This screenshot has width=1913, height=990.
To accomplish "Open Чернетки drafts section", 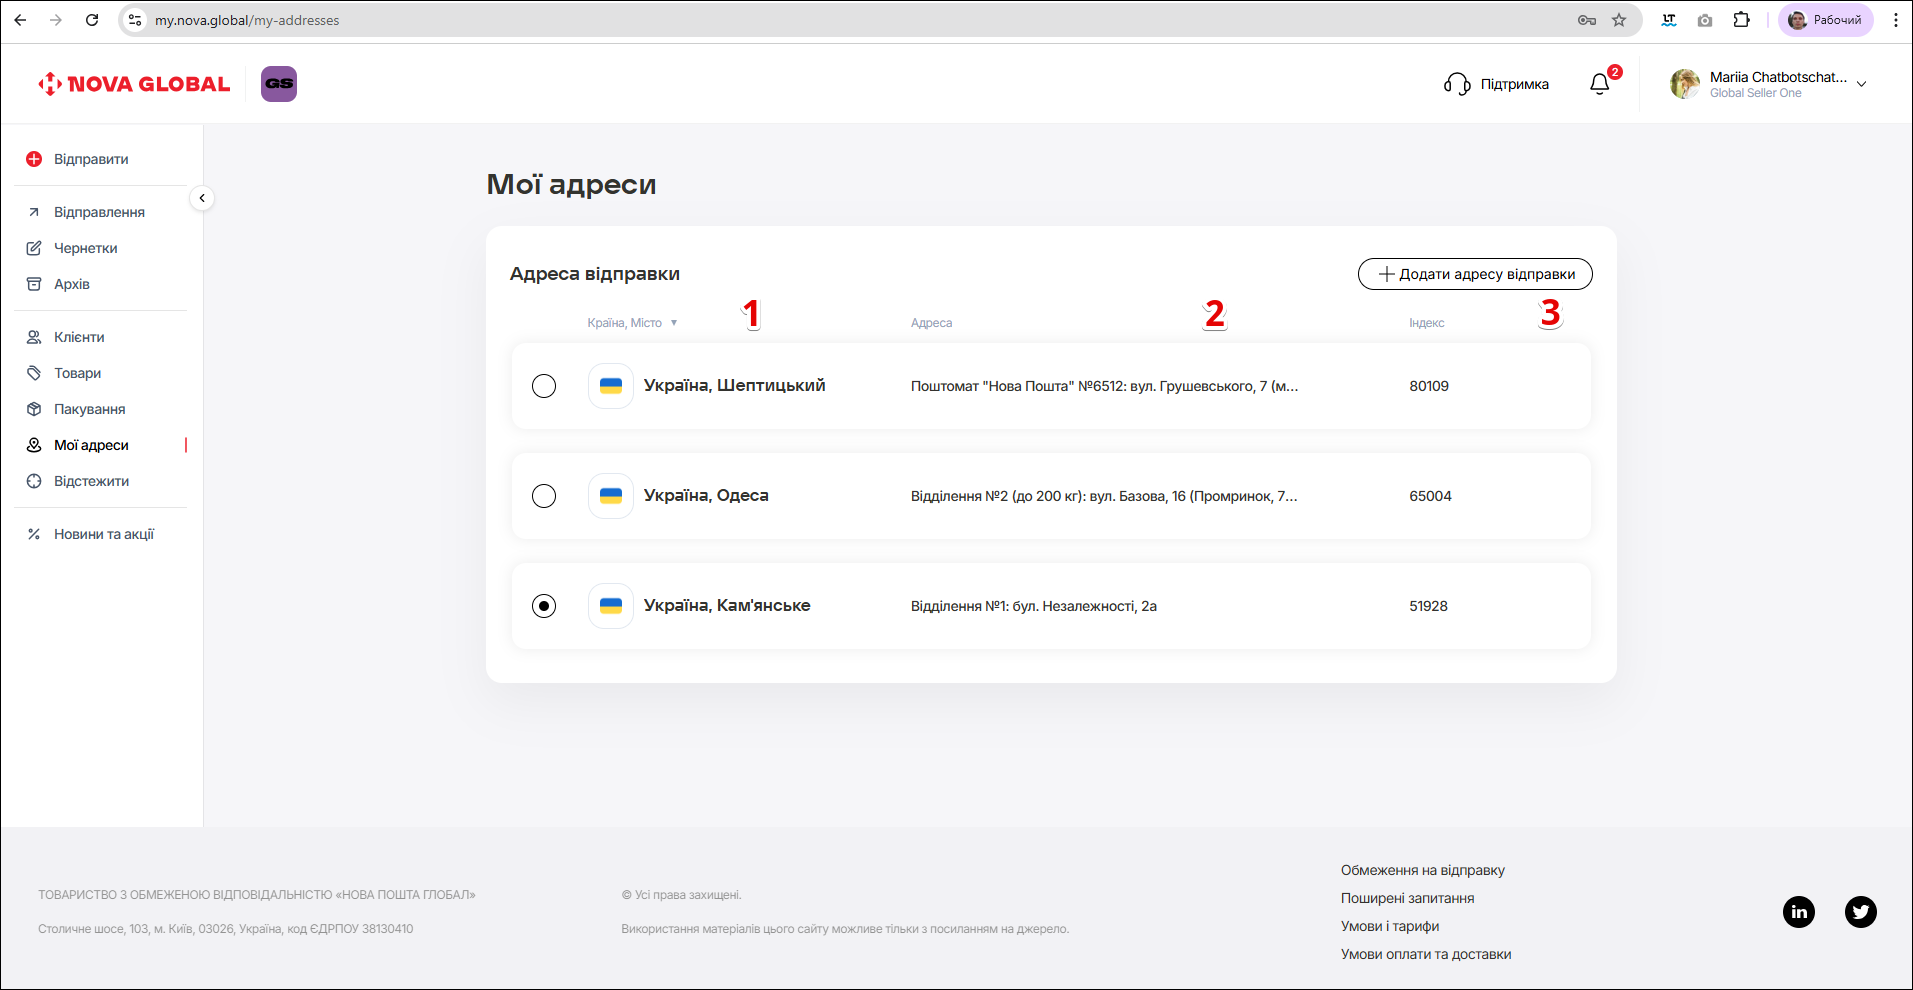I will [x=86, y=248].
